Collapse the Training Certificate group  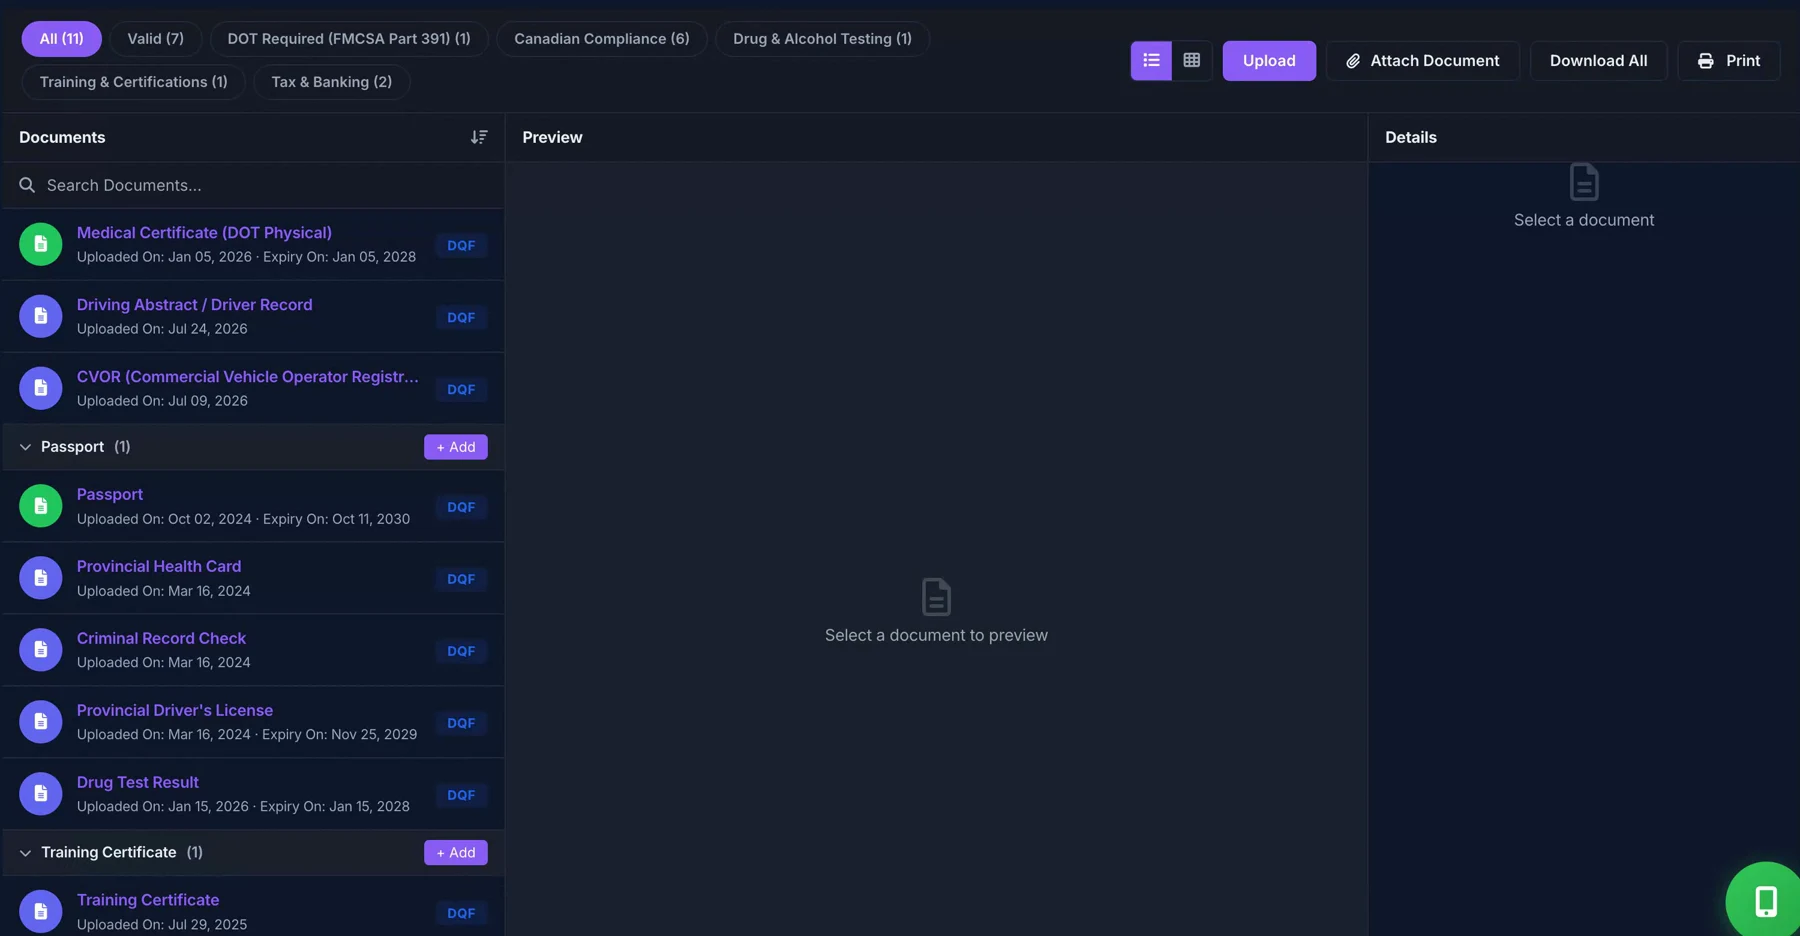coord(25,853)
